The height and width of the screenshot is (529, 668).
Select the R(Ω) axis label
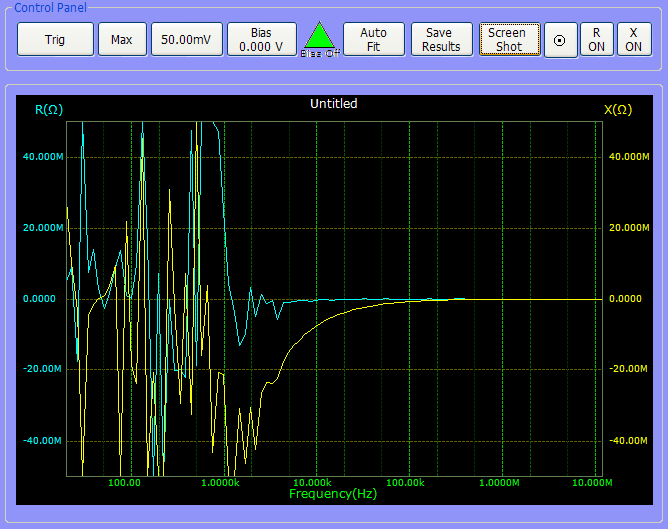coord(49,110)
